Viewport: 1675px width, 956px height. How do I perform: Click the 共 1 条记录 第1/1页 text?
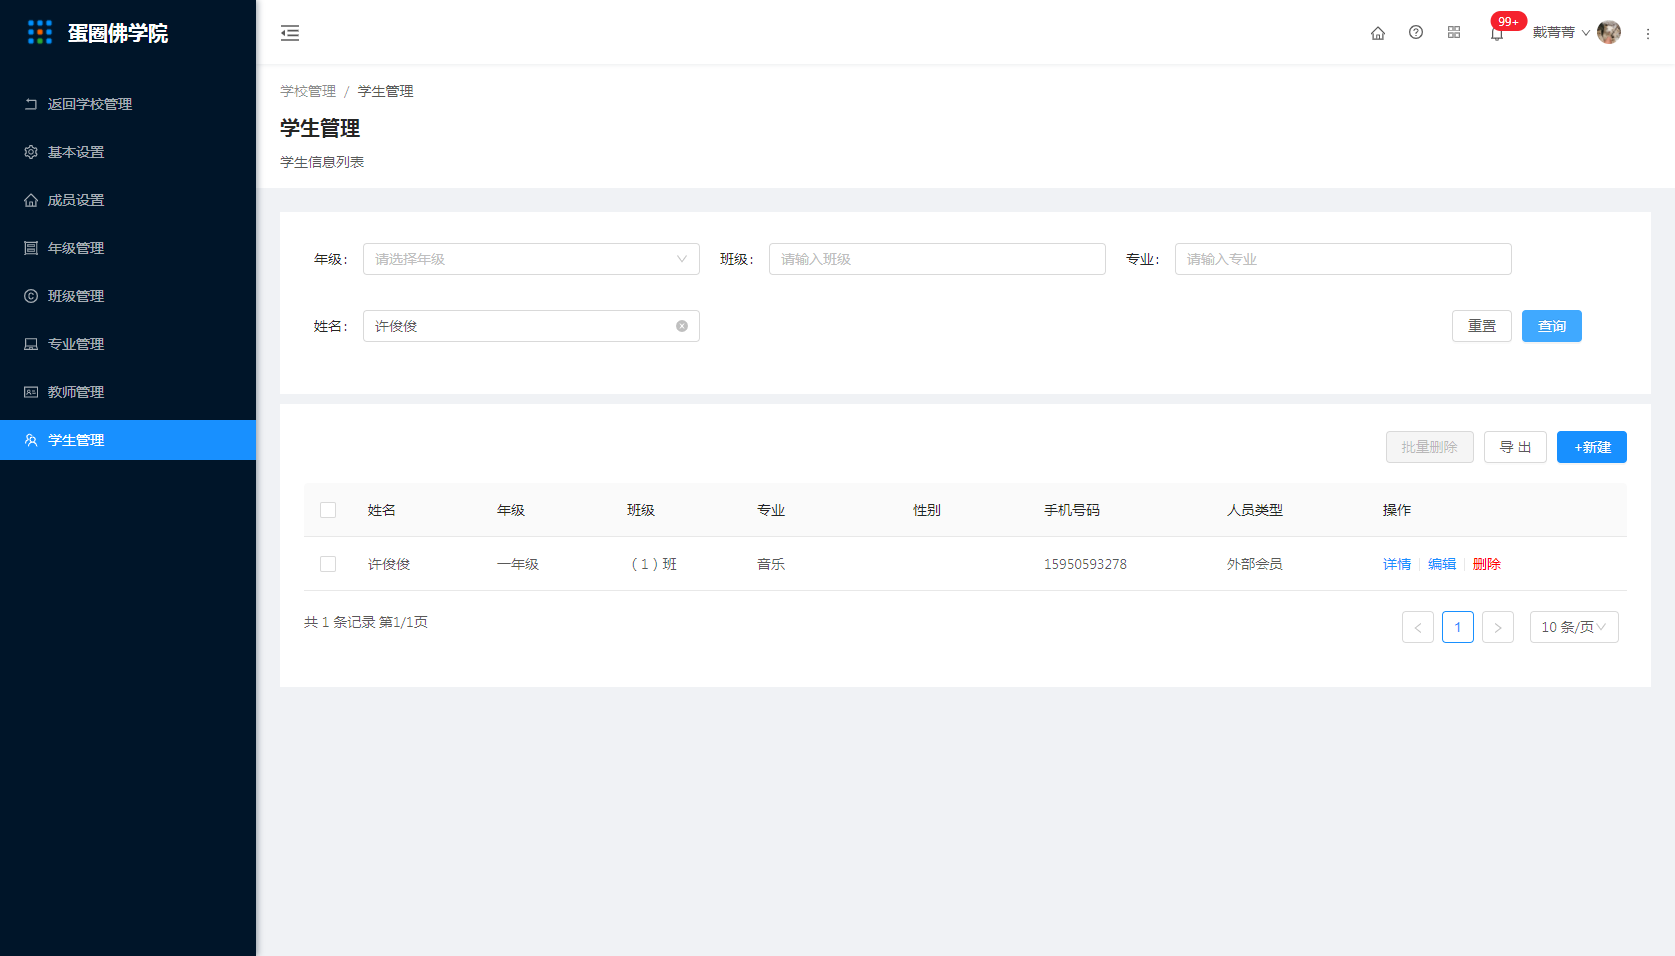pyautogui.click(x=366, y=622)
